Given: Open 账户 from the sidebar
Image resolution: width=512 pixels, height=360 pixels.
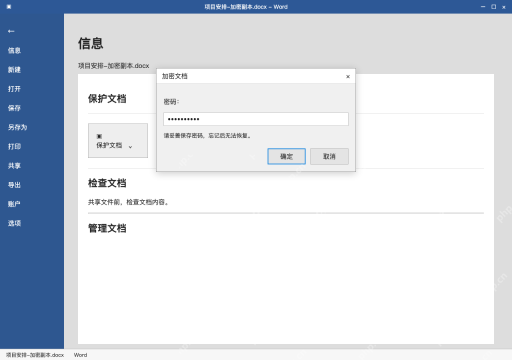Looking at the screenshot, I should 14,204.
